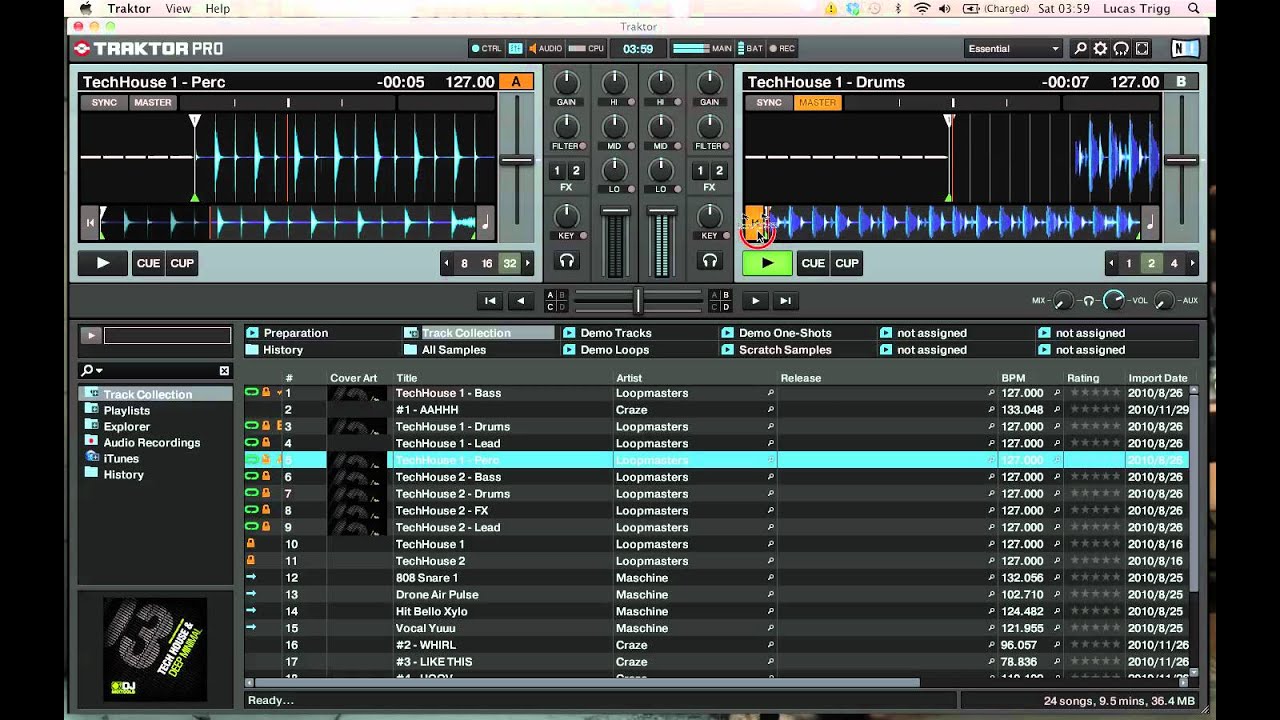Image resolution: width=1280 pixels, height=720 pixels.
Task: Open the View menu
Action: (x=178, y=8)
